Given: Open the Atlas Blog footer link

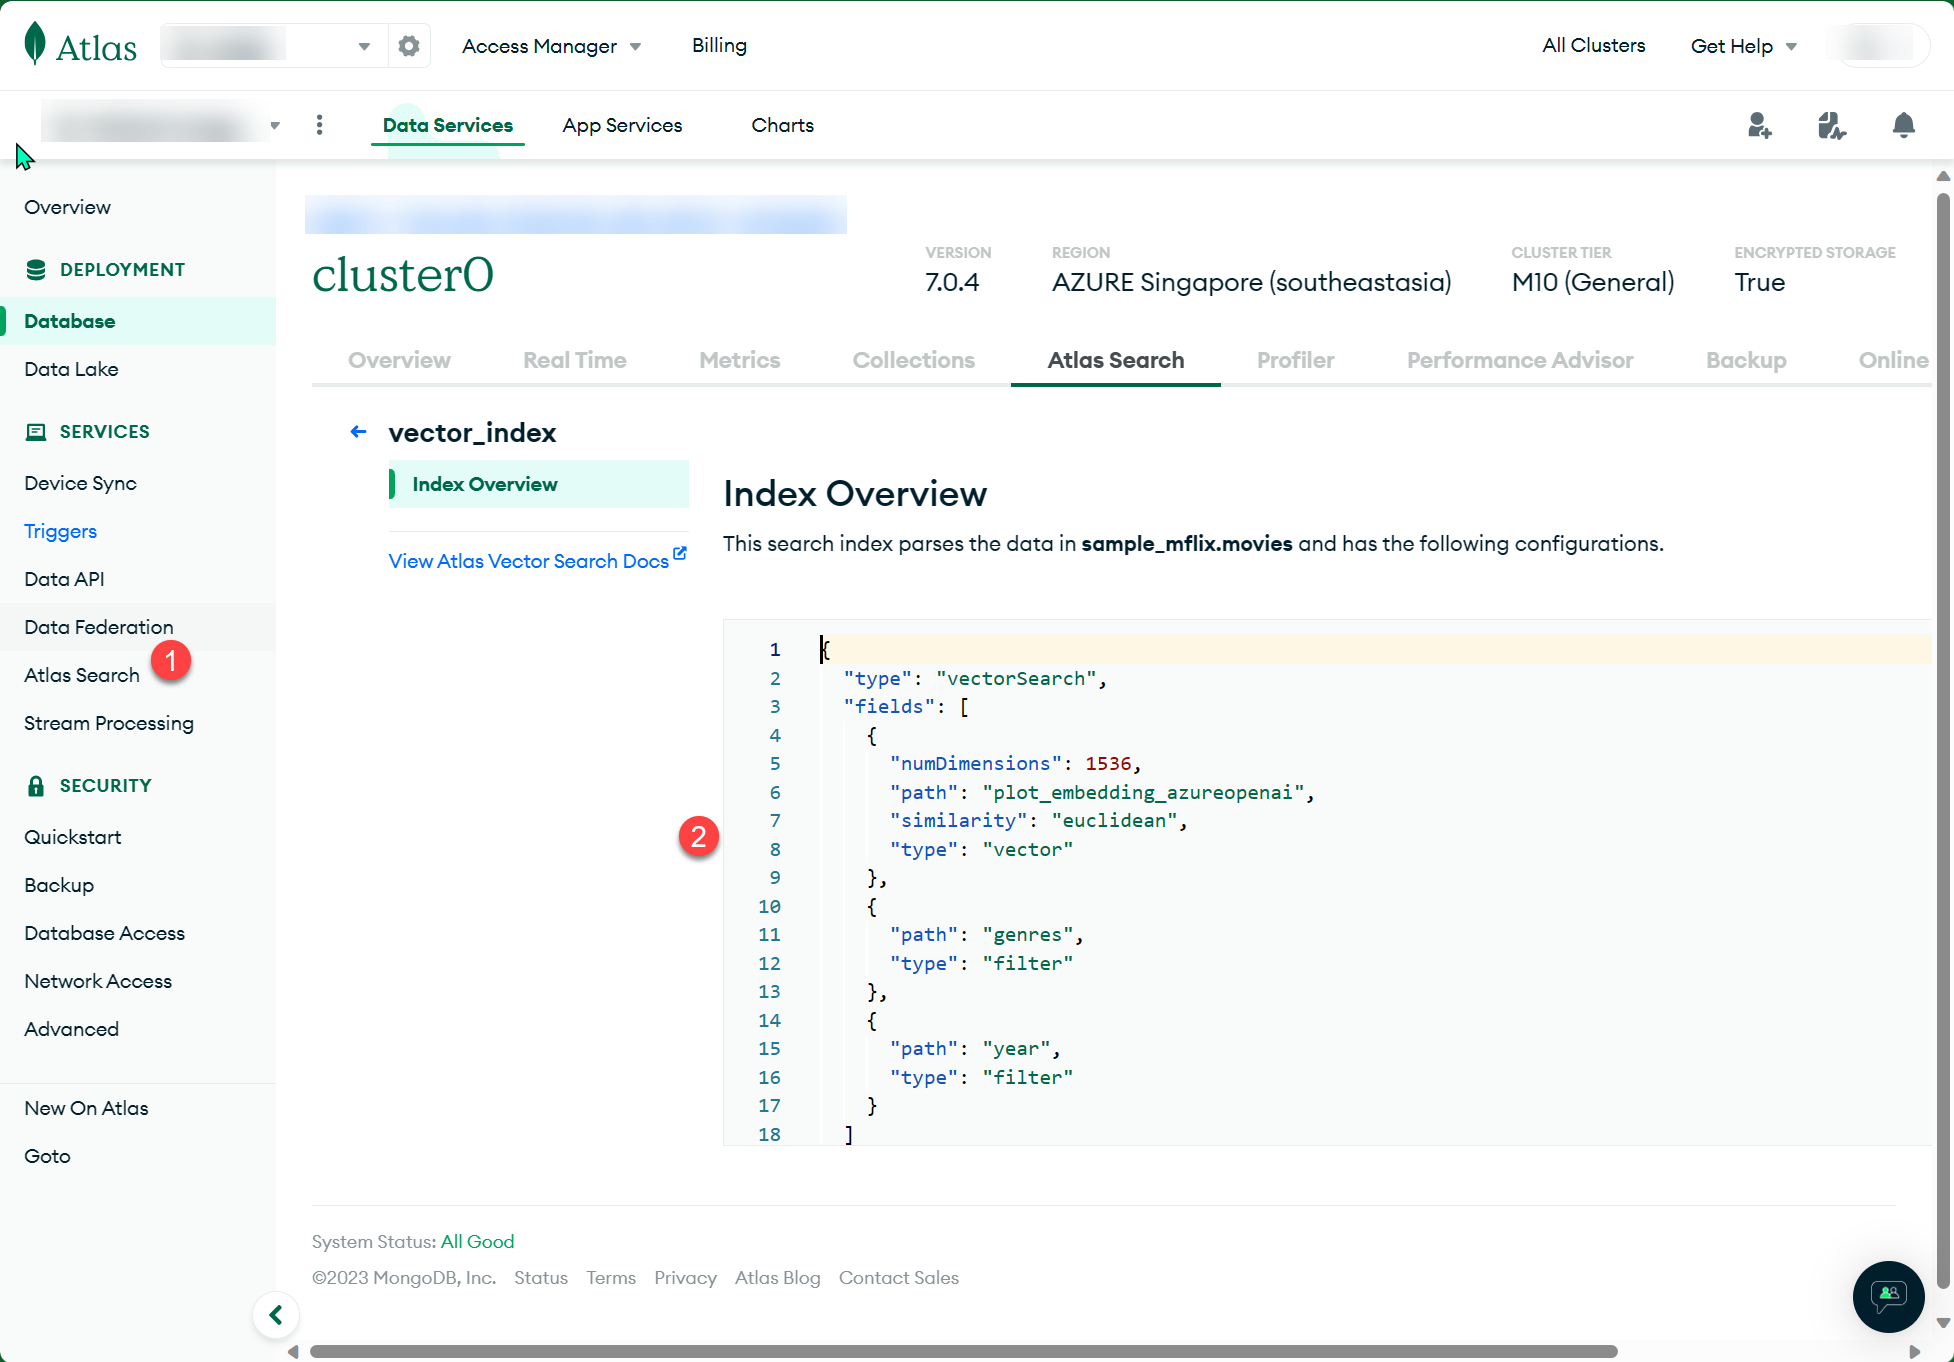Looking at the screenshot, I should point(777,1277).
